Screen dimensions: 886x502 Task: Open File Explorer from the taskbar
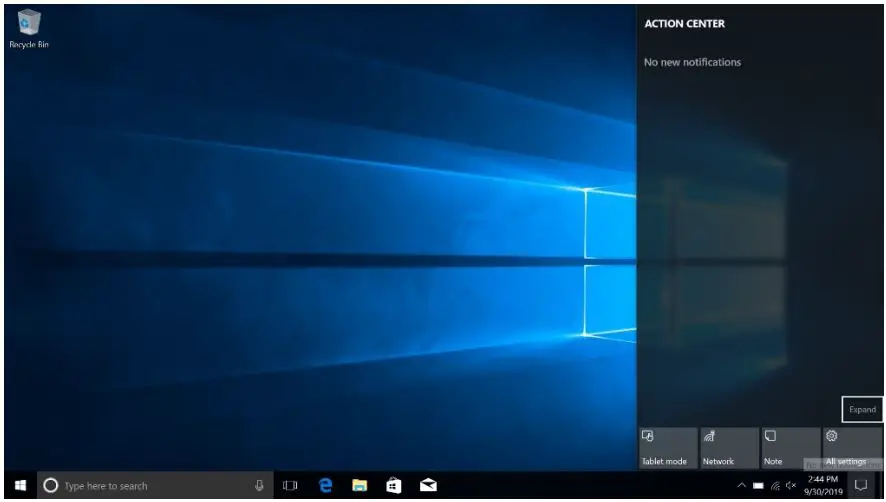click(359, 485)
